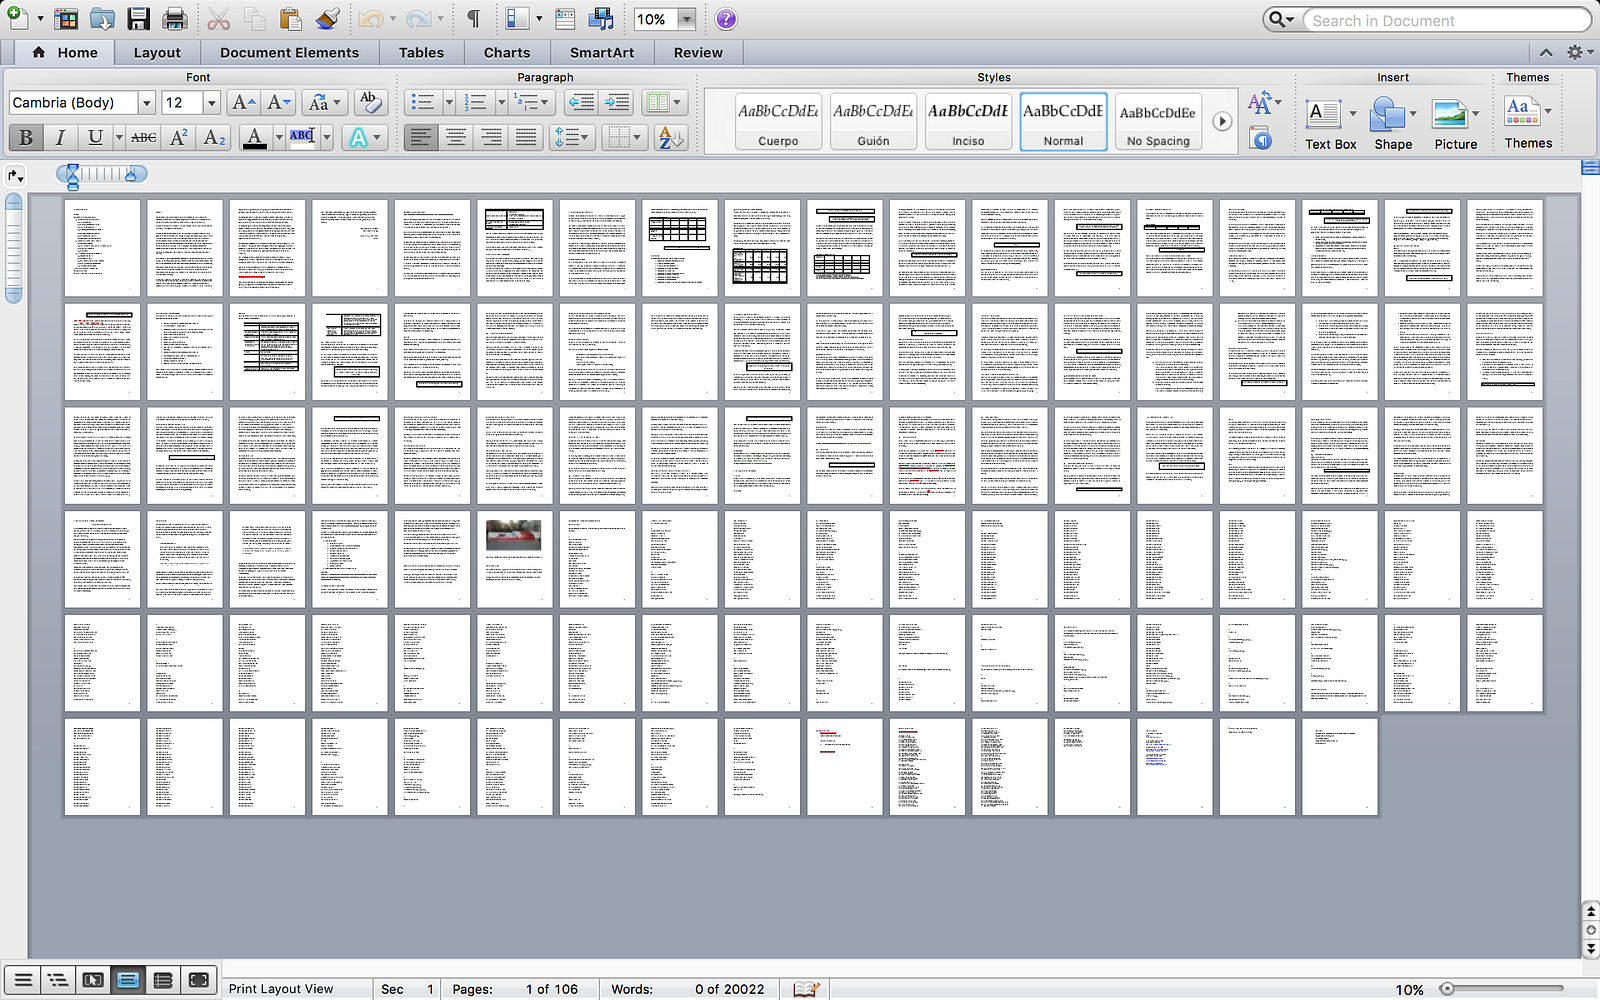Open the highlight color arrow menu
Viewport: 1600px width, 1000px height.
pos(327,138)
